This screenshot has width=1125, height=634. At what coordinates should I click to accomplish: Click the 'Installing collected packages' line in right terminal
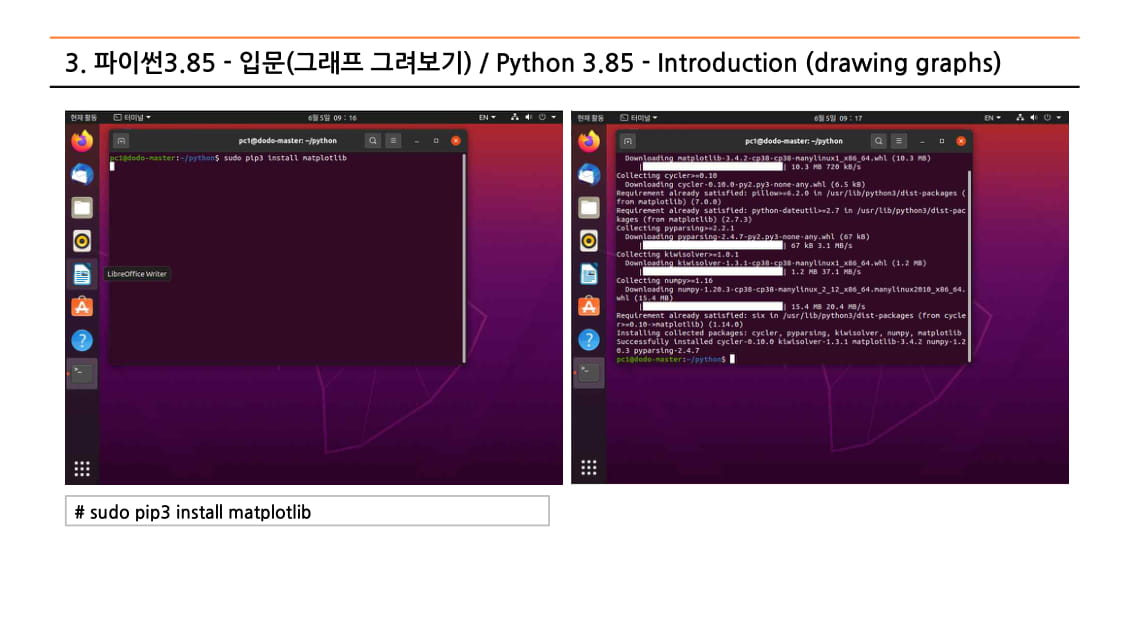(x=789, y=333)
